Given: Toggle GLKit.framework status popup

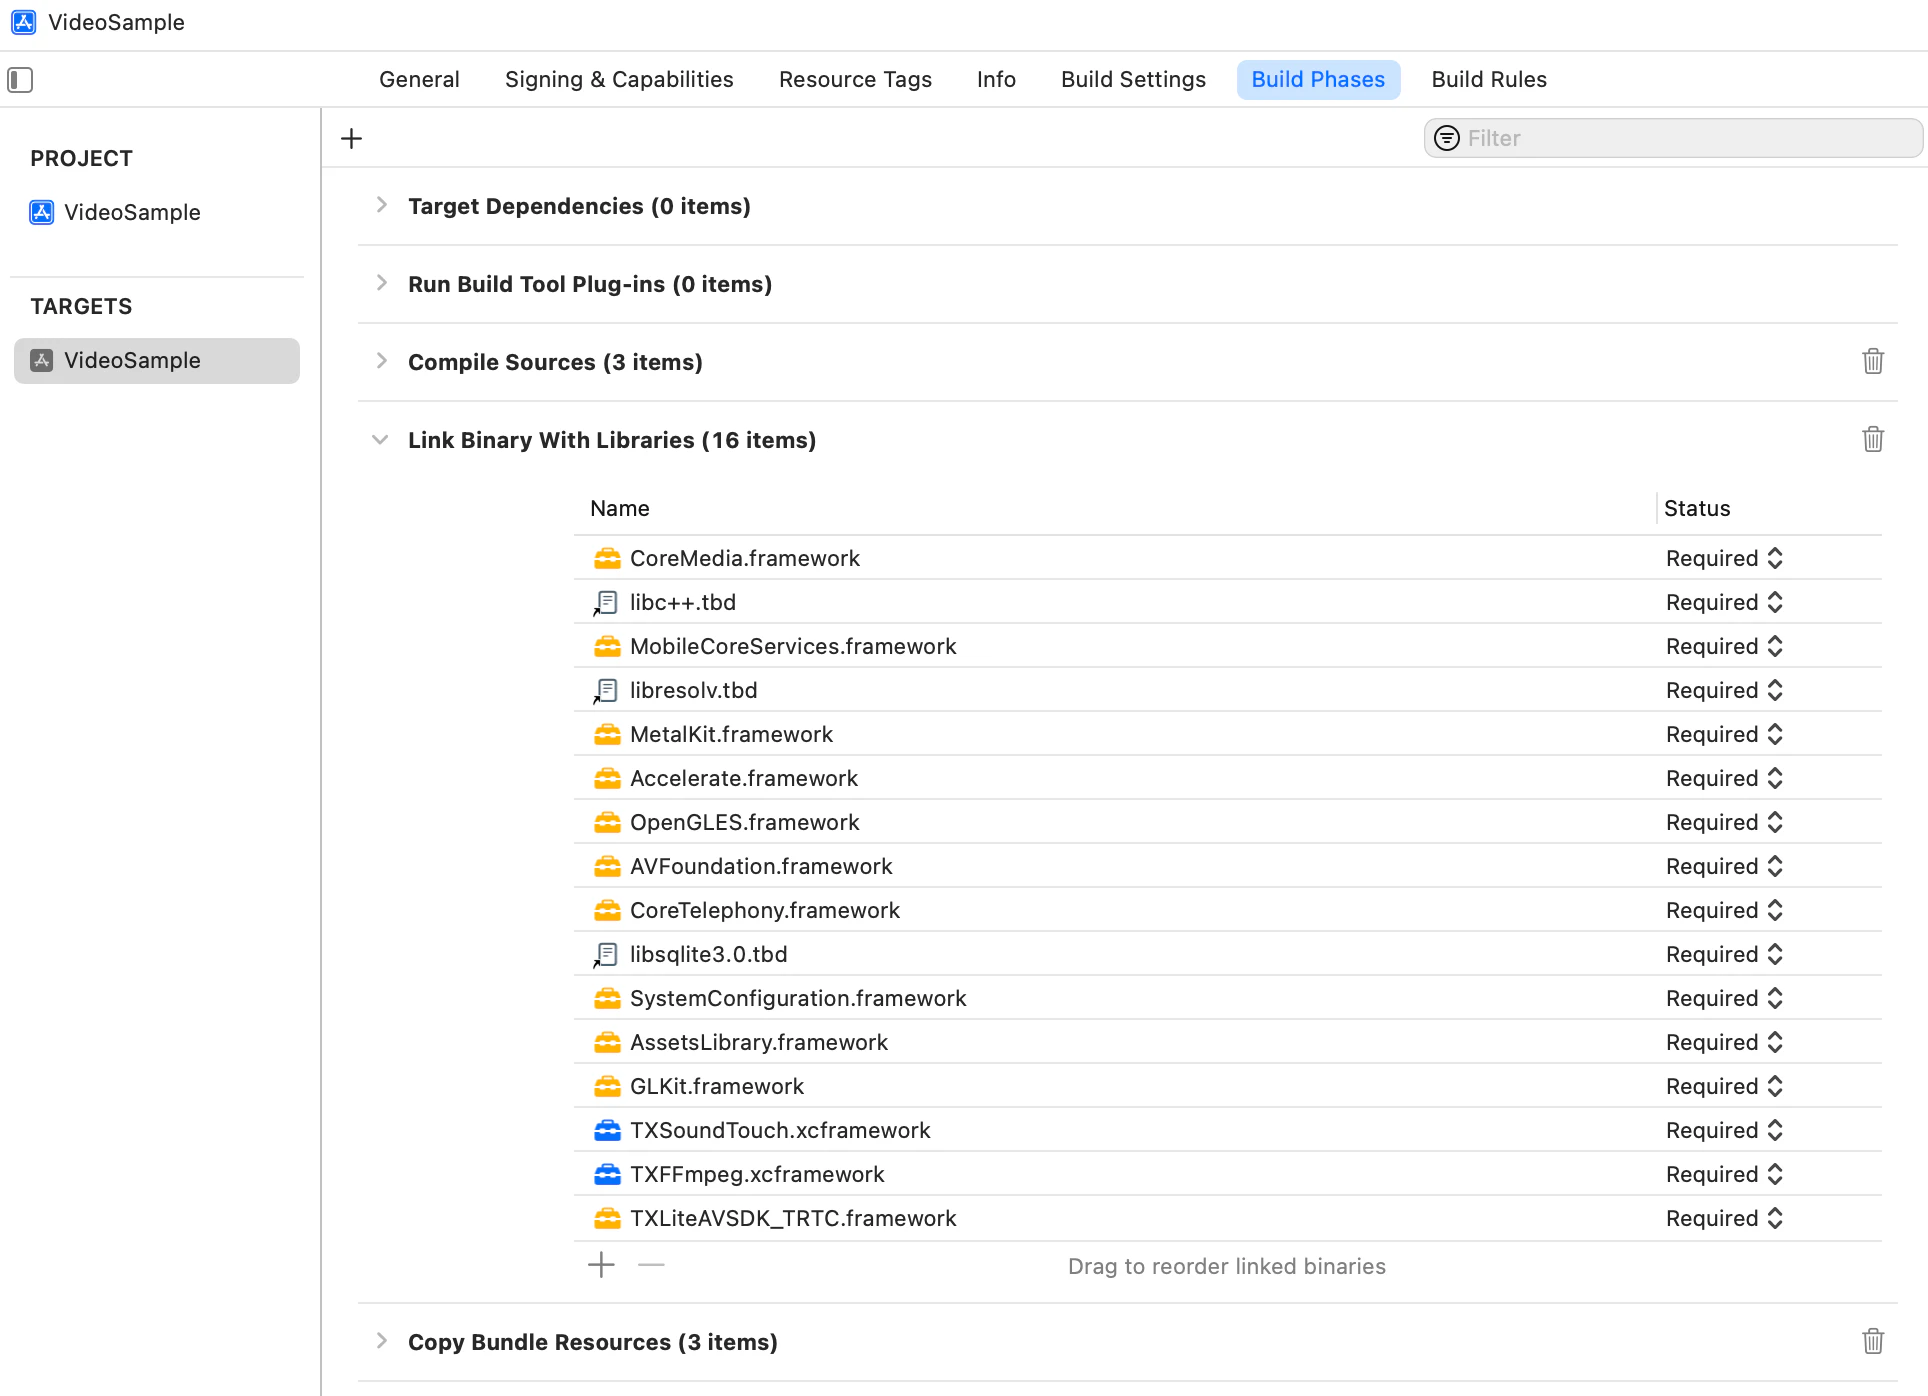Looking at the screenshot, I should pyautogui.click(x=1775, y=1086).
